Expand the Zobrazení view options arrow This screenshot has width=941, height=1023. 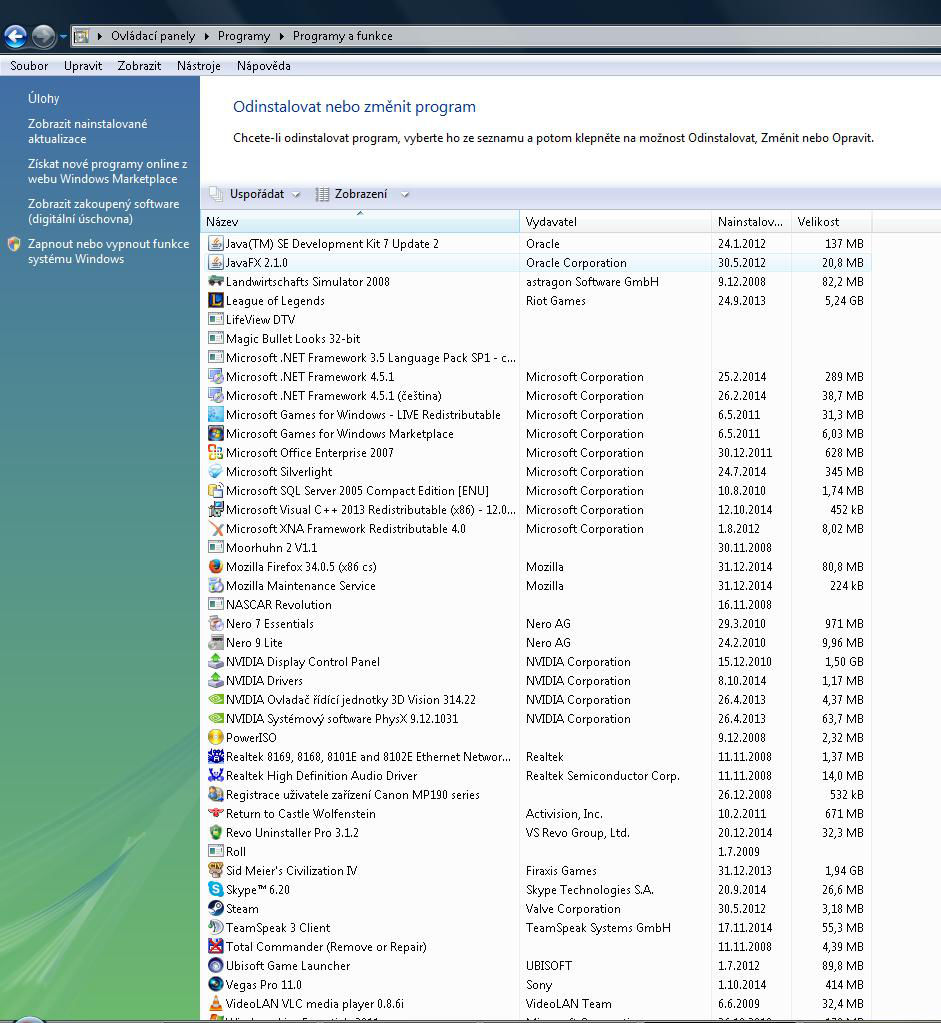tap(405, 195)
